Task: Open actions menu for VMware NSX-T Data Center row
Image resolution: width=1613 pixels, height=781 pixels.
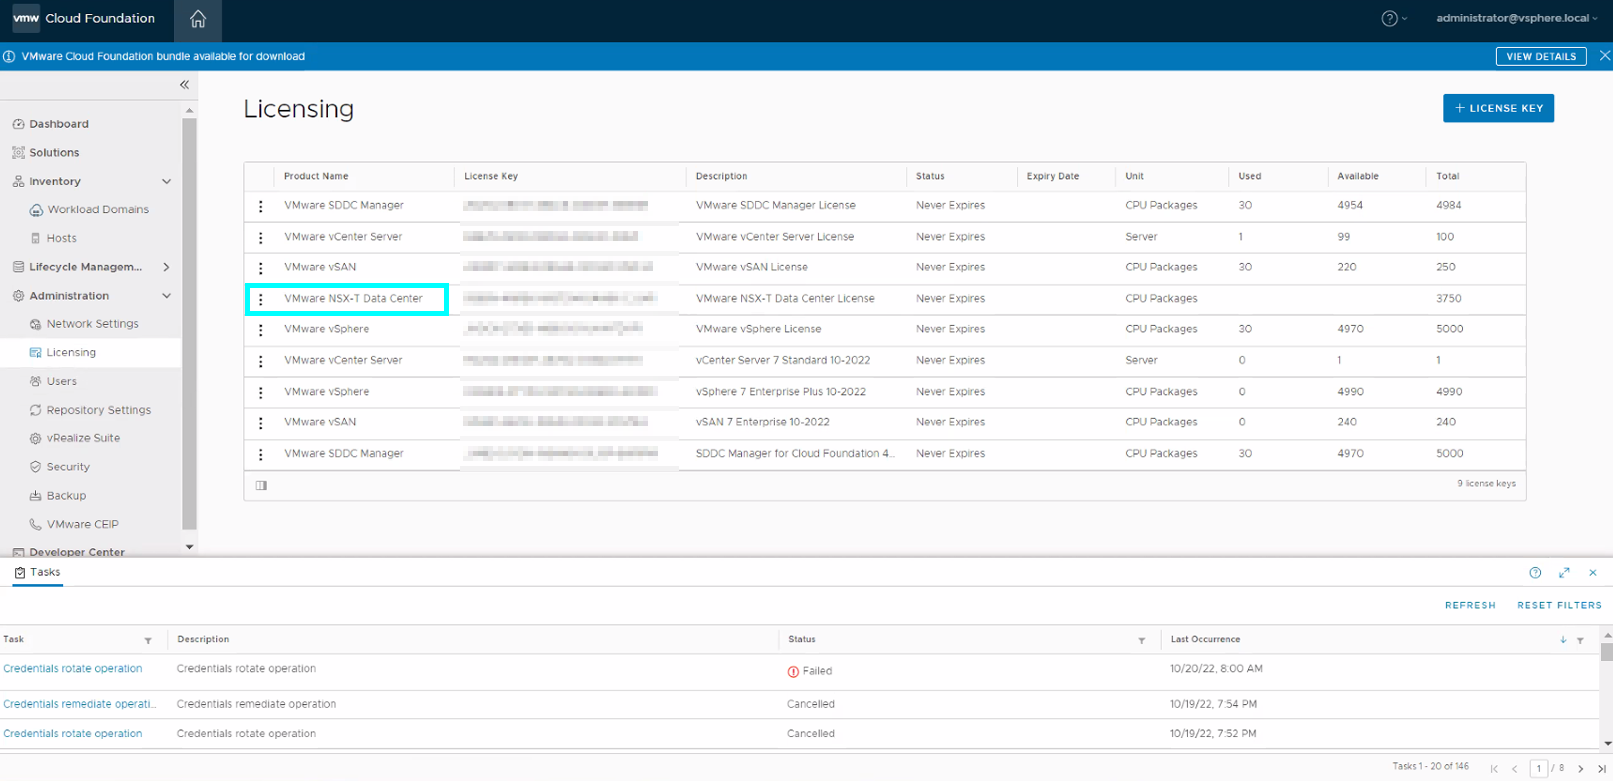Action: (261, 299)
